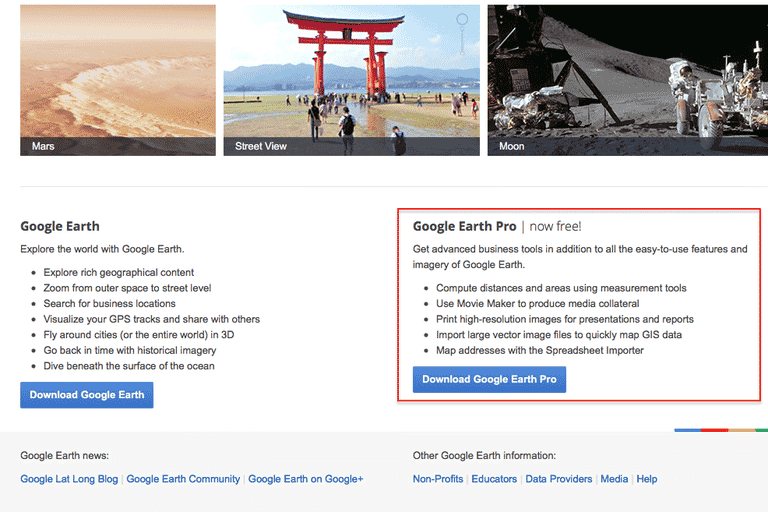Click the Spreadsheet Importer bullet item
The height and width of the screenshot is (512, 768).
[x=540, y=351]
